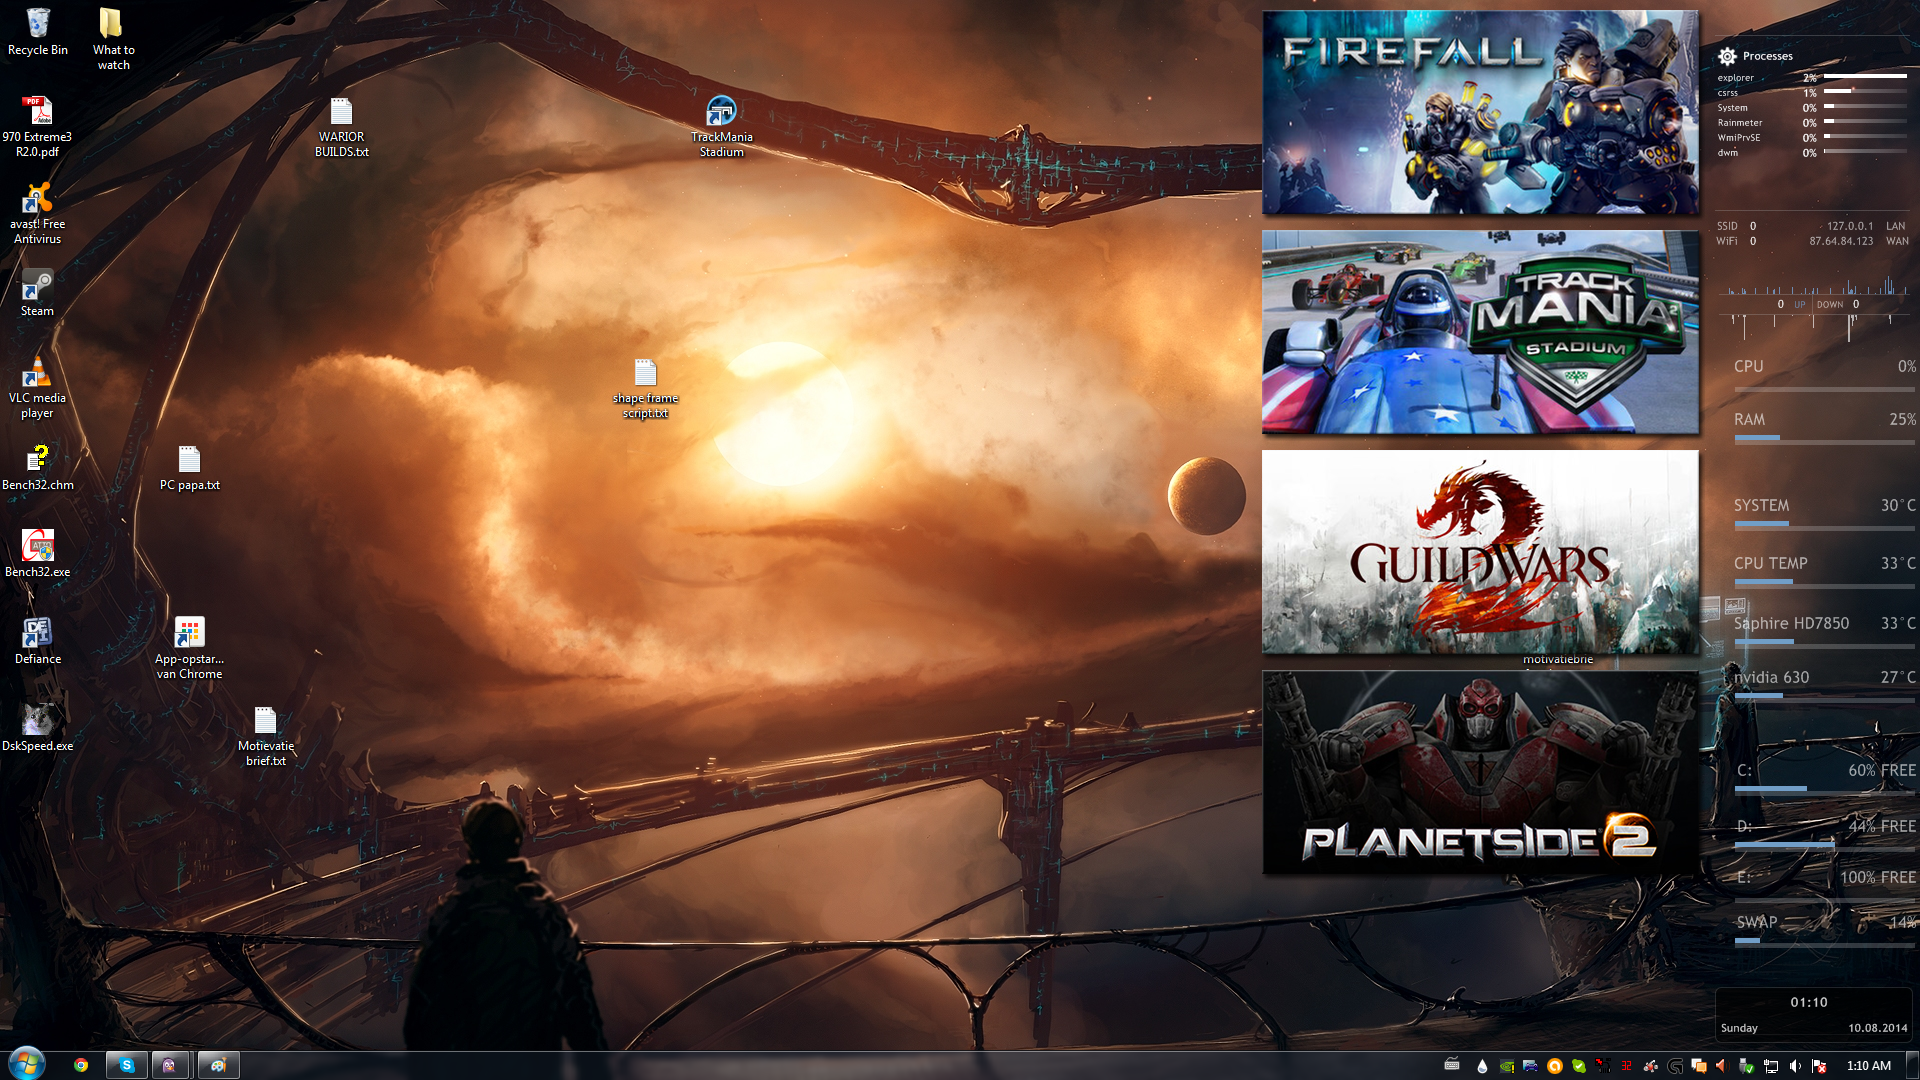Click the 01:10 Rainmeter clock widget

point(1808,1002)
